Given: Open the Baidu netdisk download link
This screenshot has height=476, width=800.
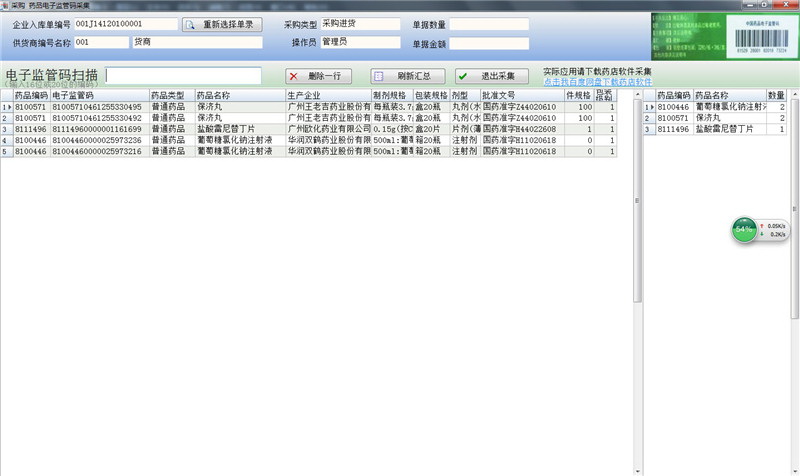Looking at the screenshot, I should point(597,82).
